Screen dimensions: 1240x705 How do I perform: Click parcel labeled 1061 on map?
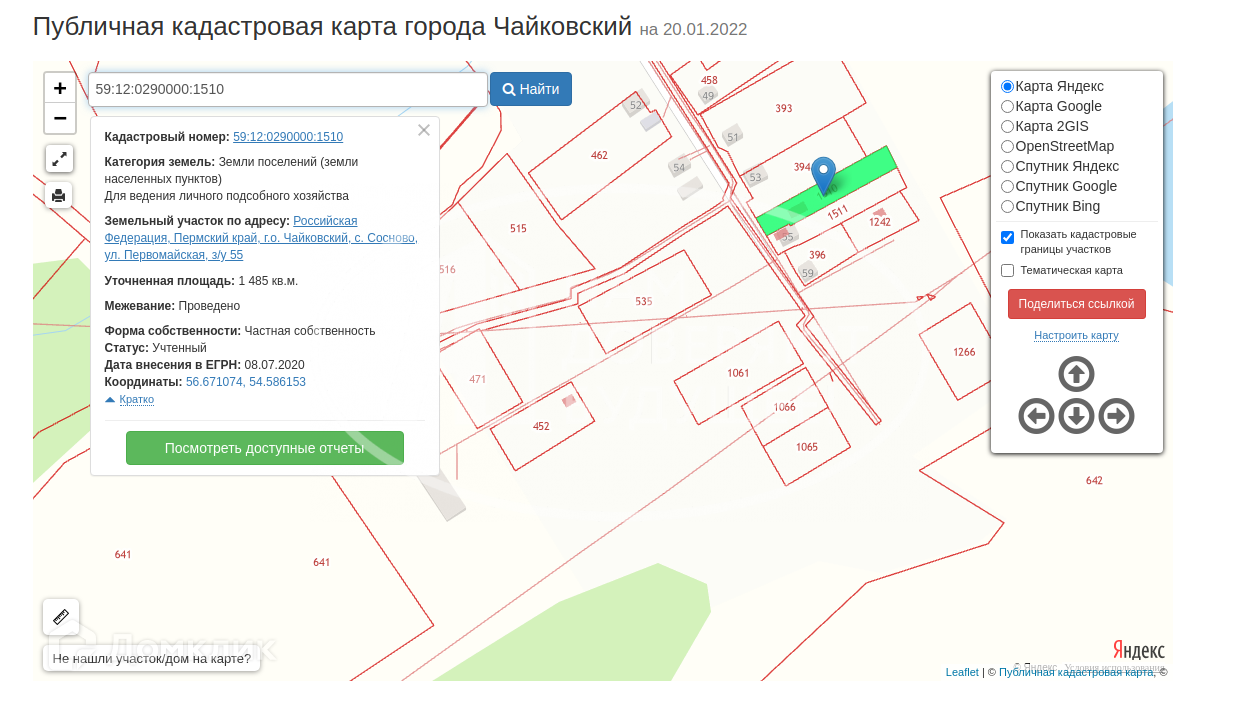(738, 373)
